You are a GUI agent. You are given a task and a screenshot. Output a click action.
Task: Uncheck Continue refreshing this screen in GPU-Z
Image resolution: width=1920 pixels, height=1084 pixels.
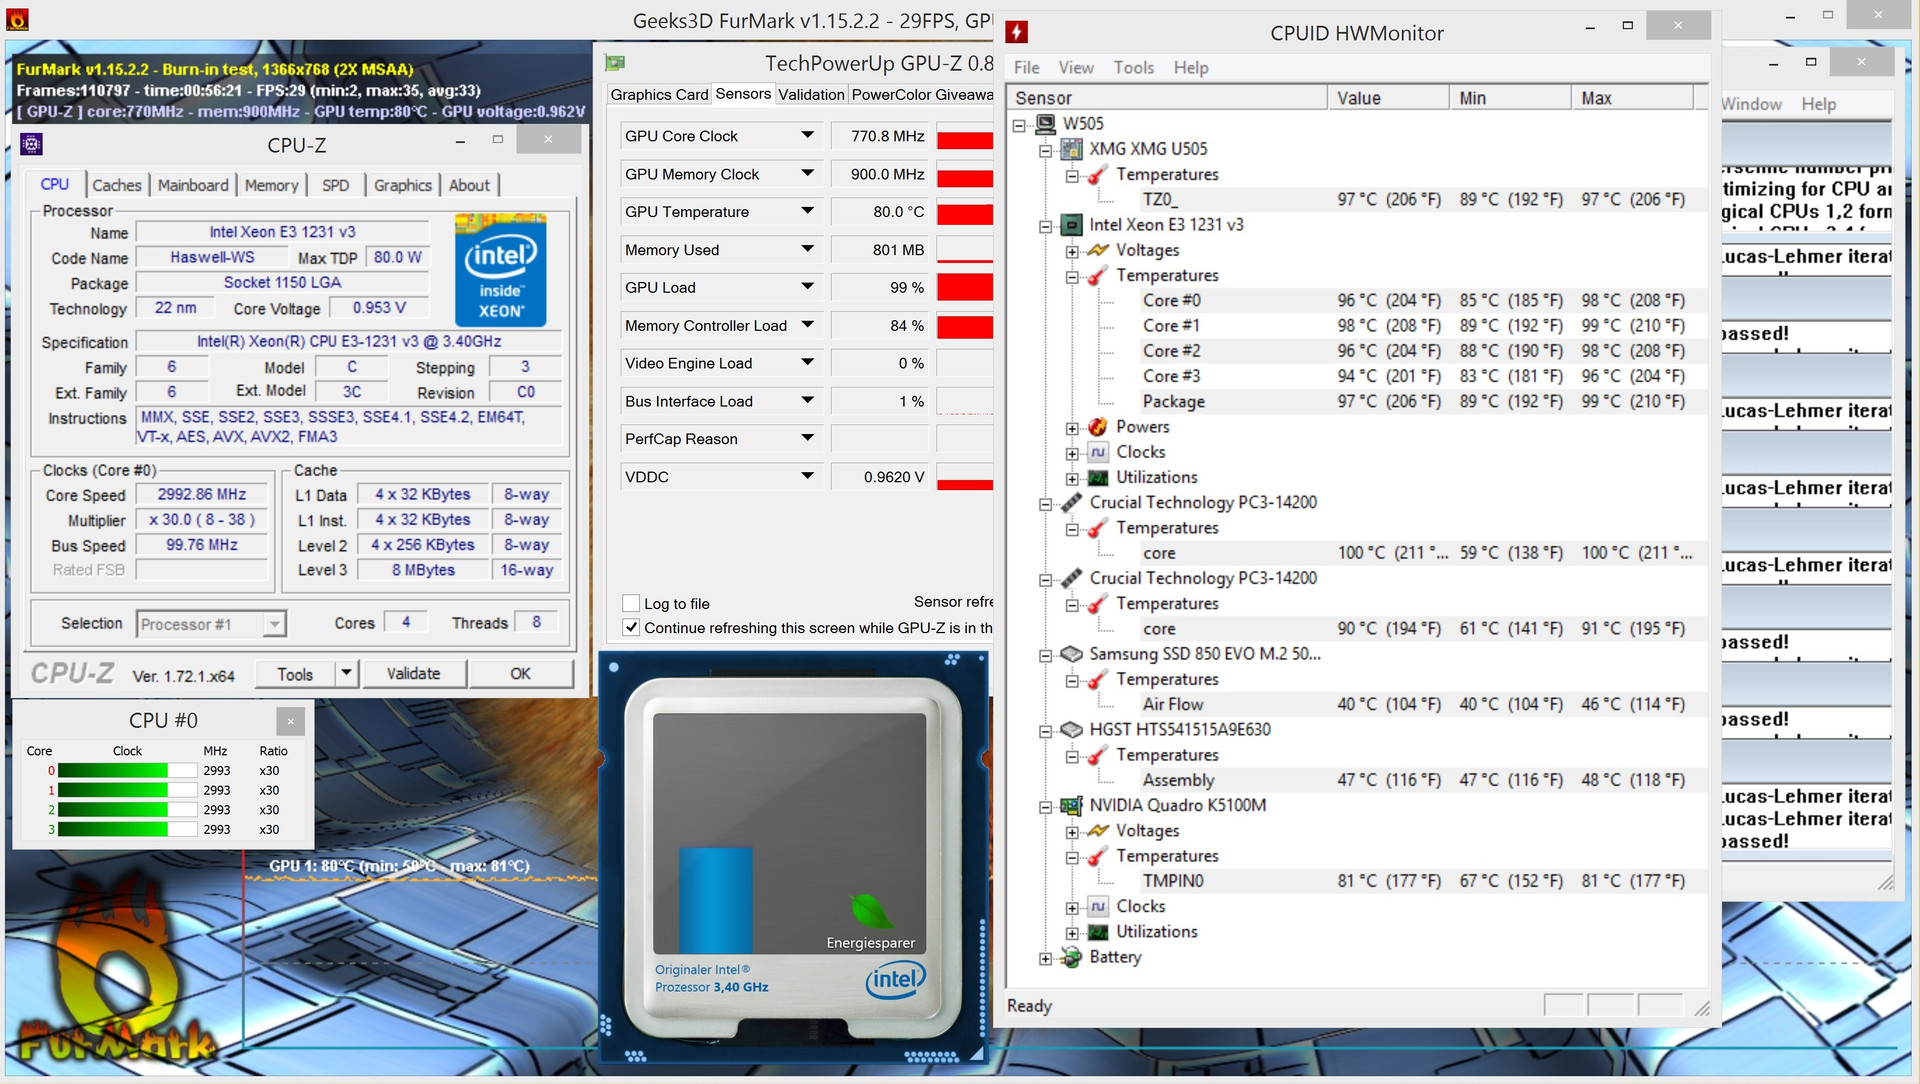coord(631,628)
